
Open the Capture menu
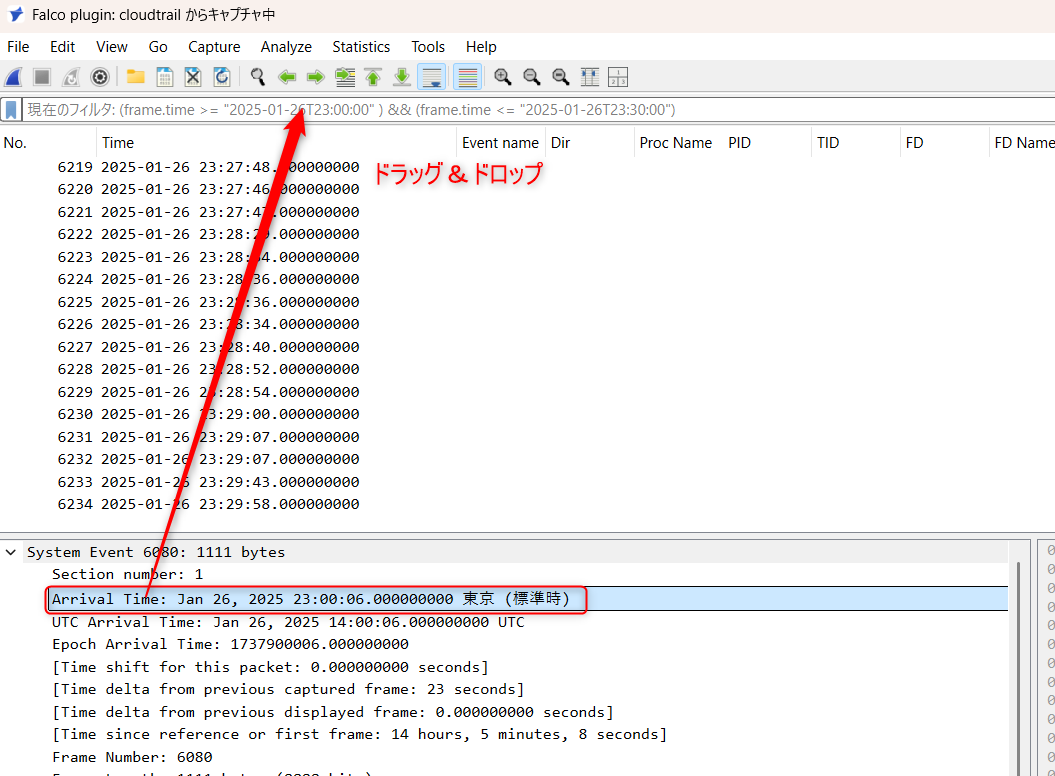click(214, 46)
